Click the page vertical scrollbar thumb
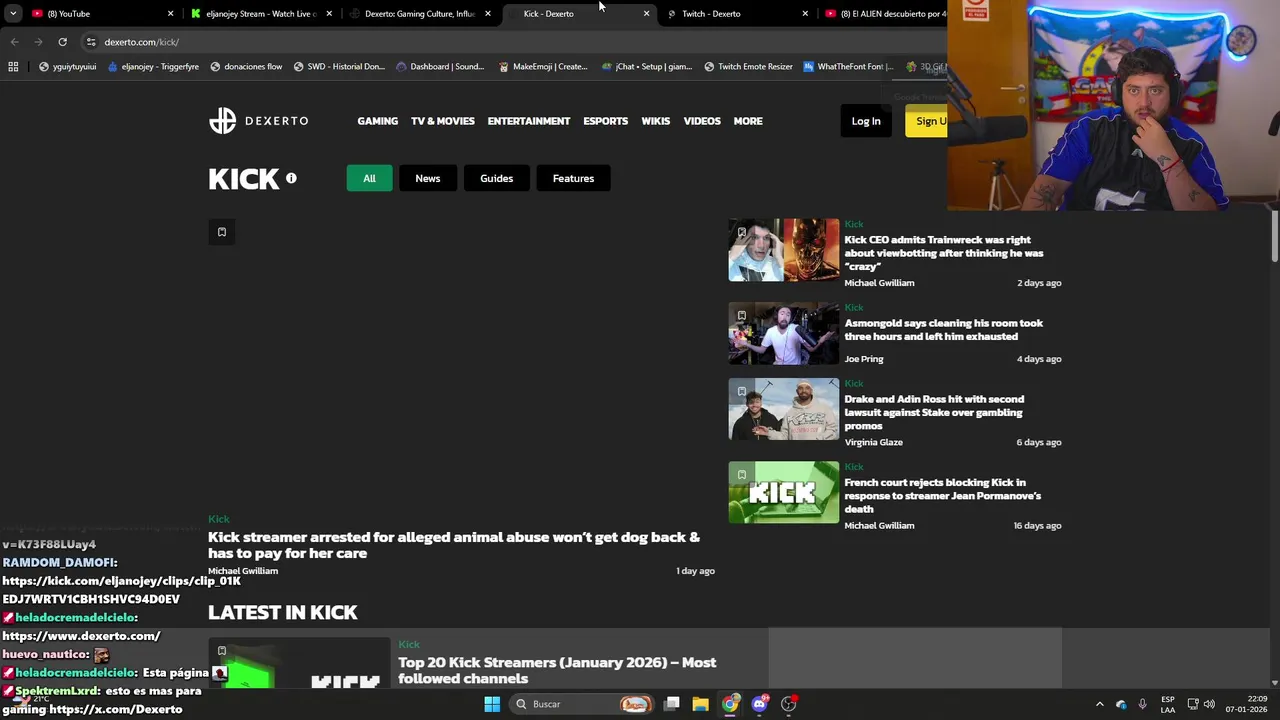Image resolution: width=1280 pixels, height=720 pixels. [x=1275, y=236]
